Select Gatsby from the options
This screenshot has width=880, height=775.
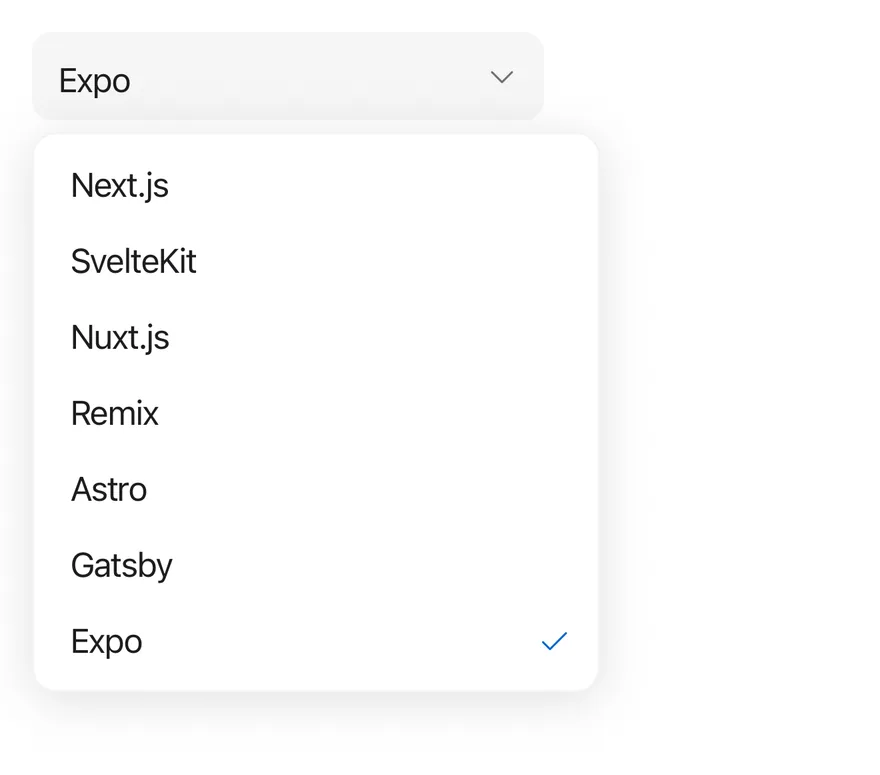(316, 565)
